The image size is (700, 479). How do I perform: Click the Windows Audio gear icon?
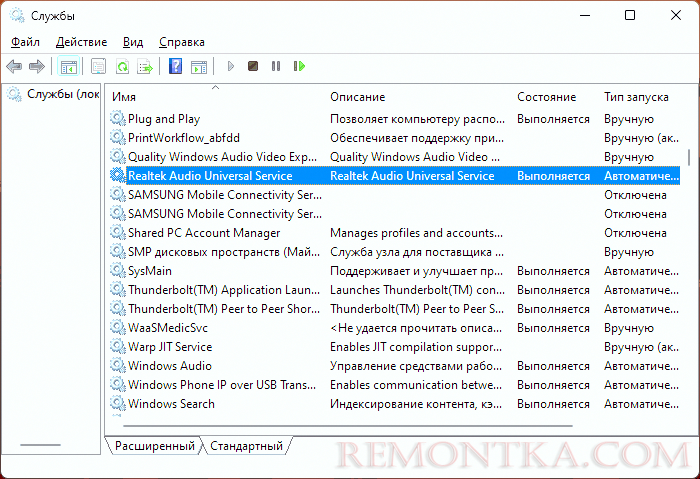(118, 366)
